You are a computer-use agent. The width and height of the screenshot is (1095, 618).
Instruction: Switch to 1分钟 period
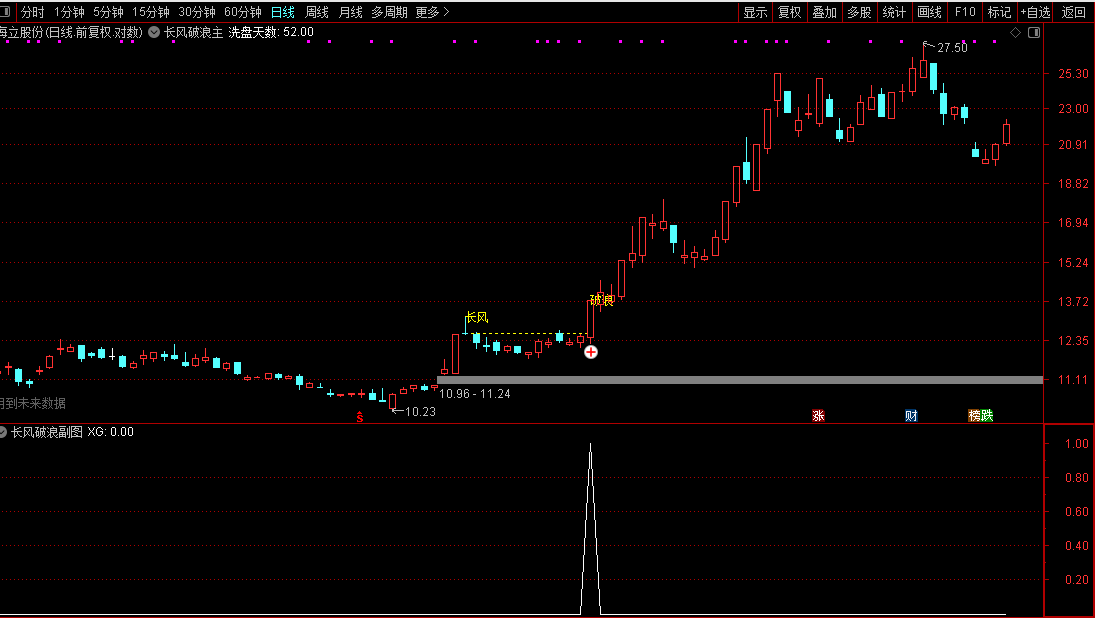coord(69,12)
